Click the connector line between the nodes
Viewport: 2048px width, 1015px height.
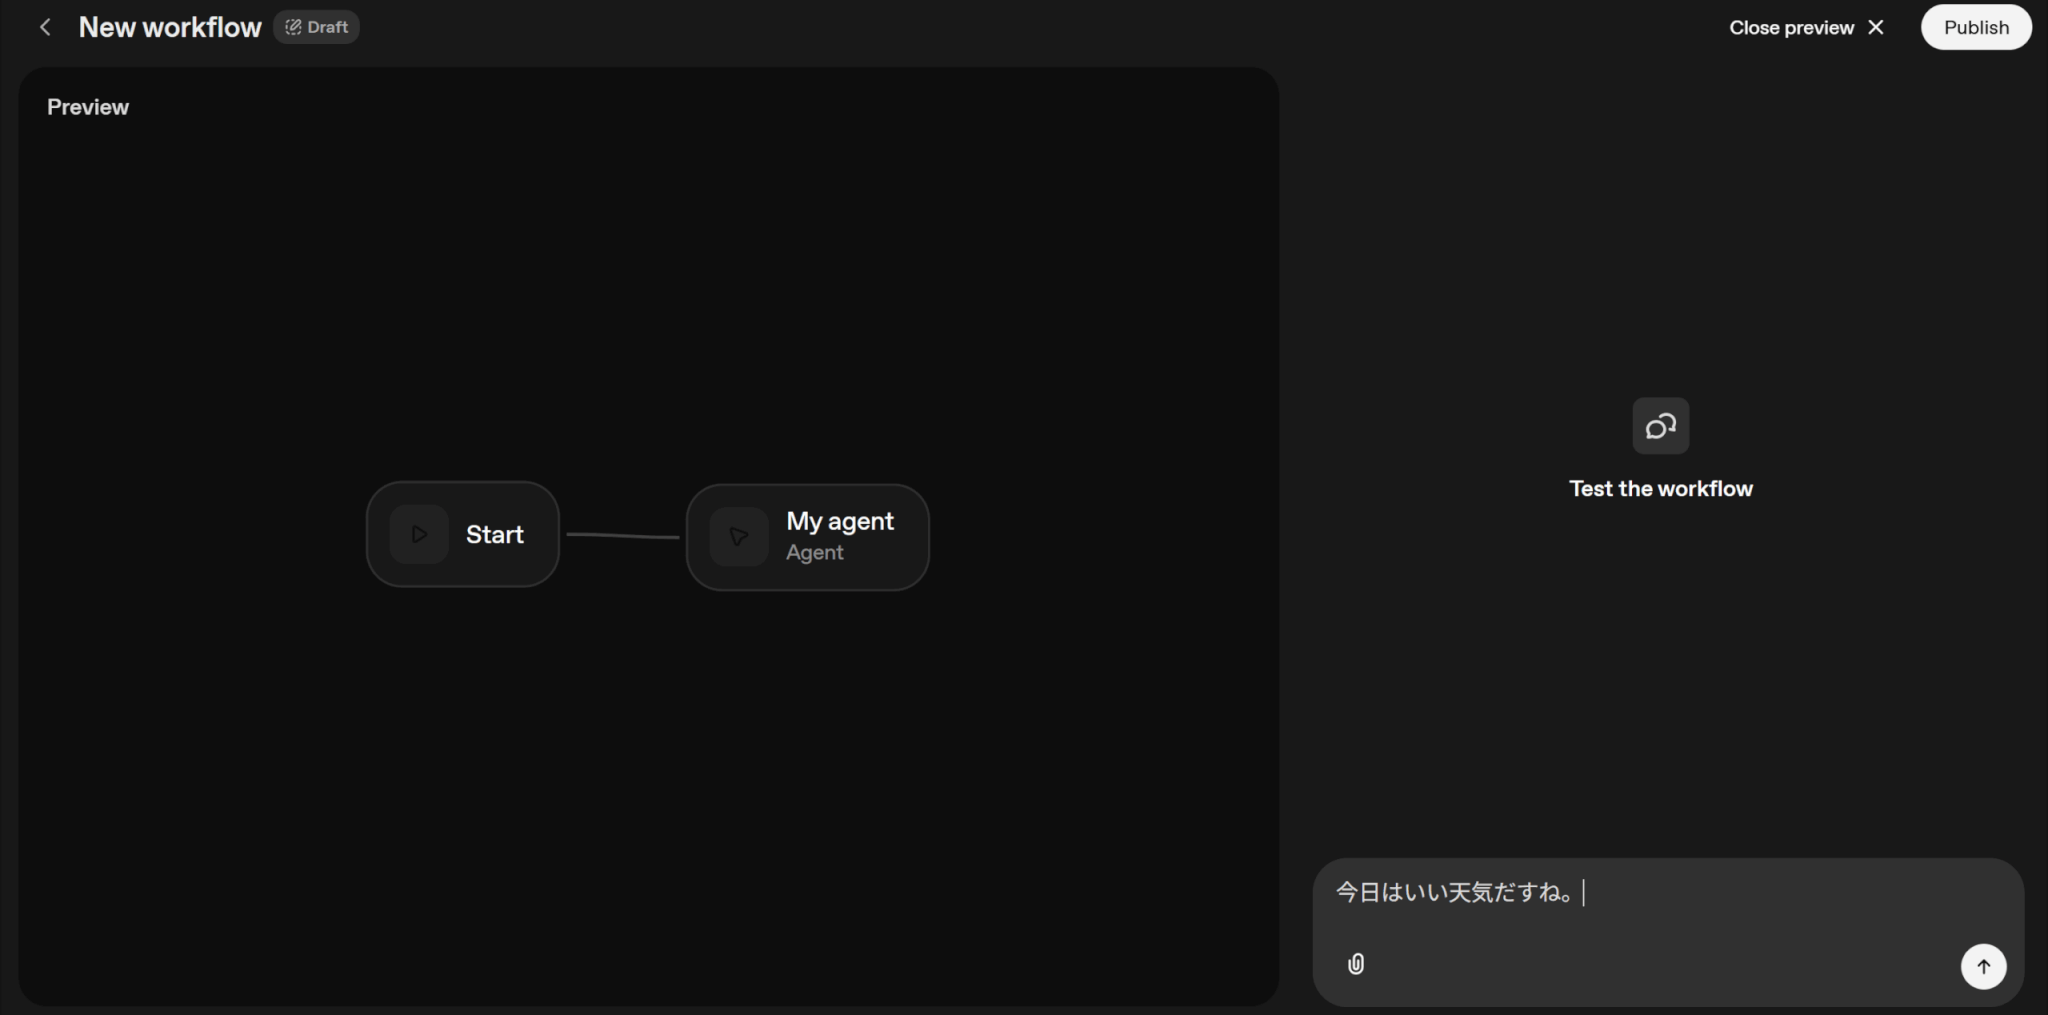(622, 536)
